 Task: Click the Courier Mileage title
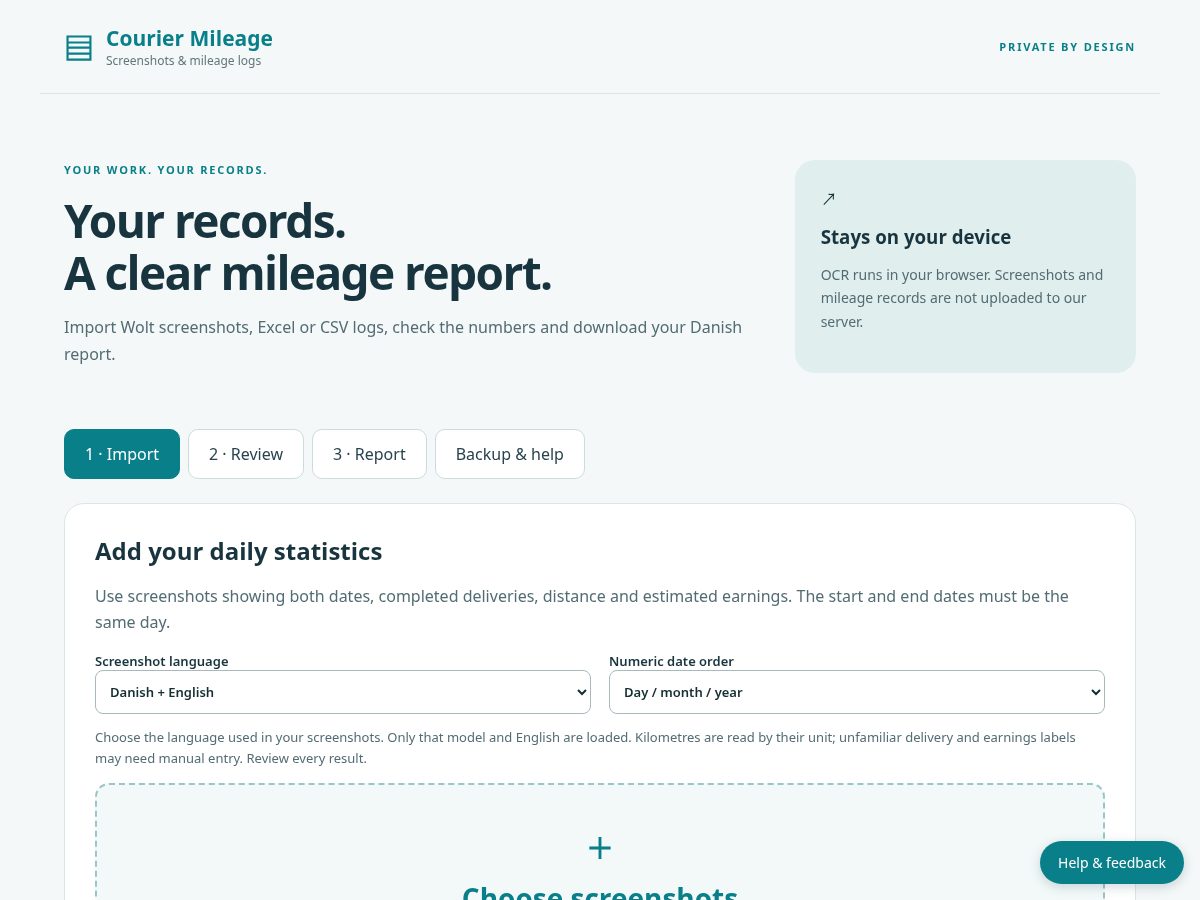(x=189, y=38)
